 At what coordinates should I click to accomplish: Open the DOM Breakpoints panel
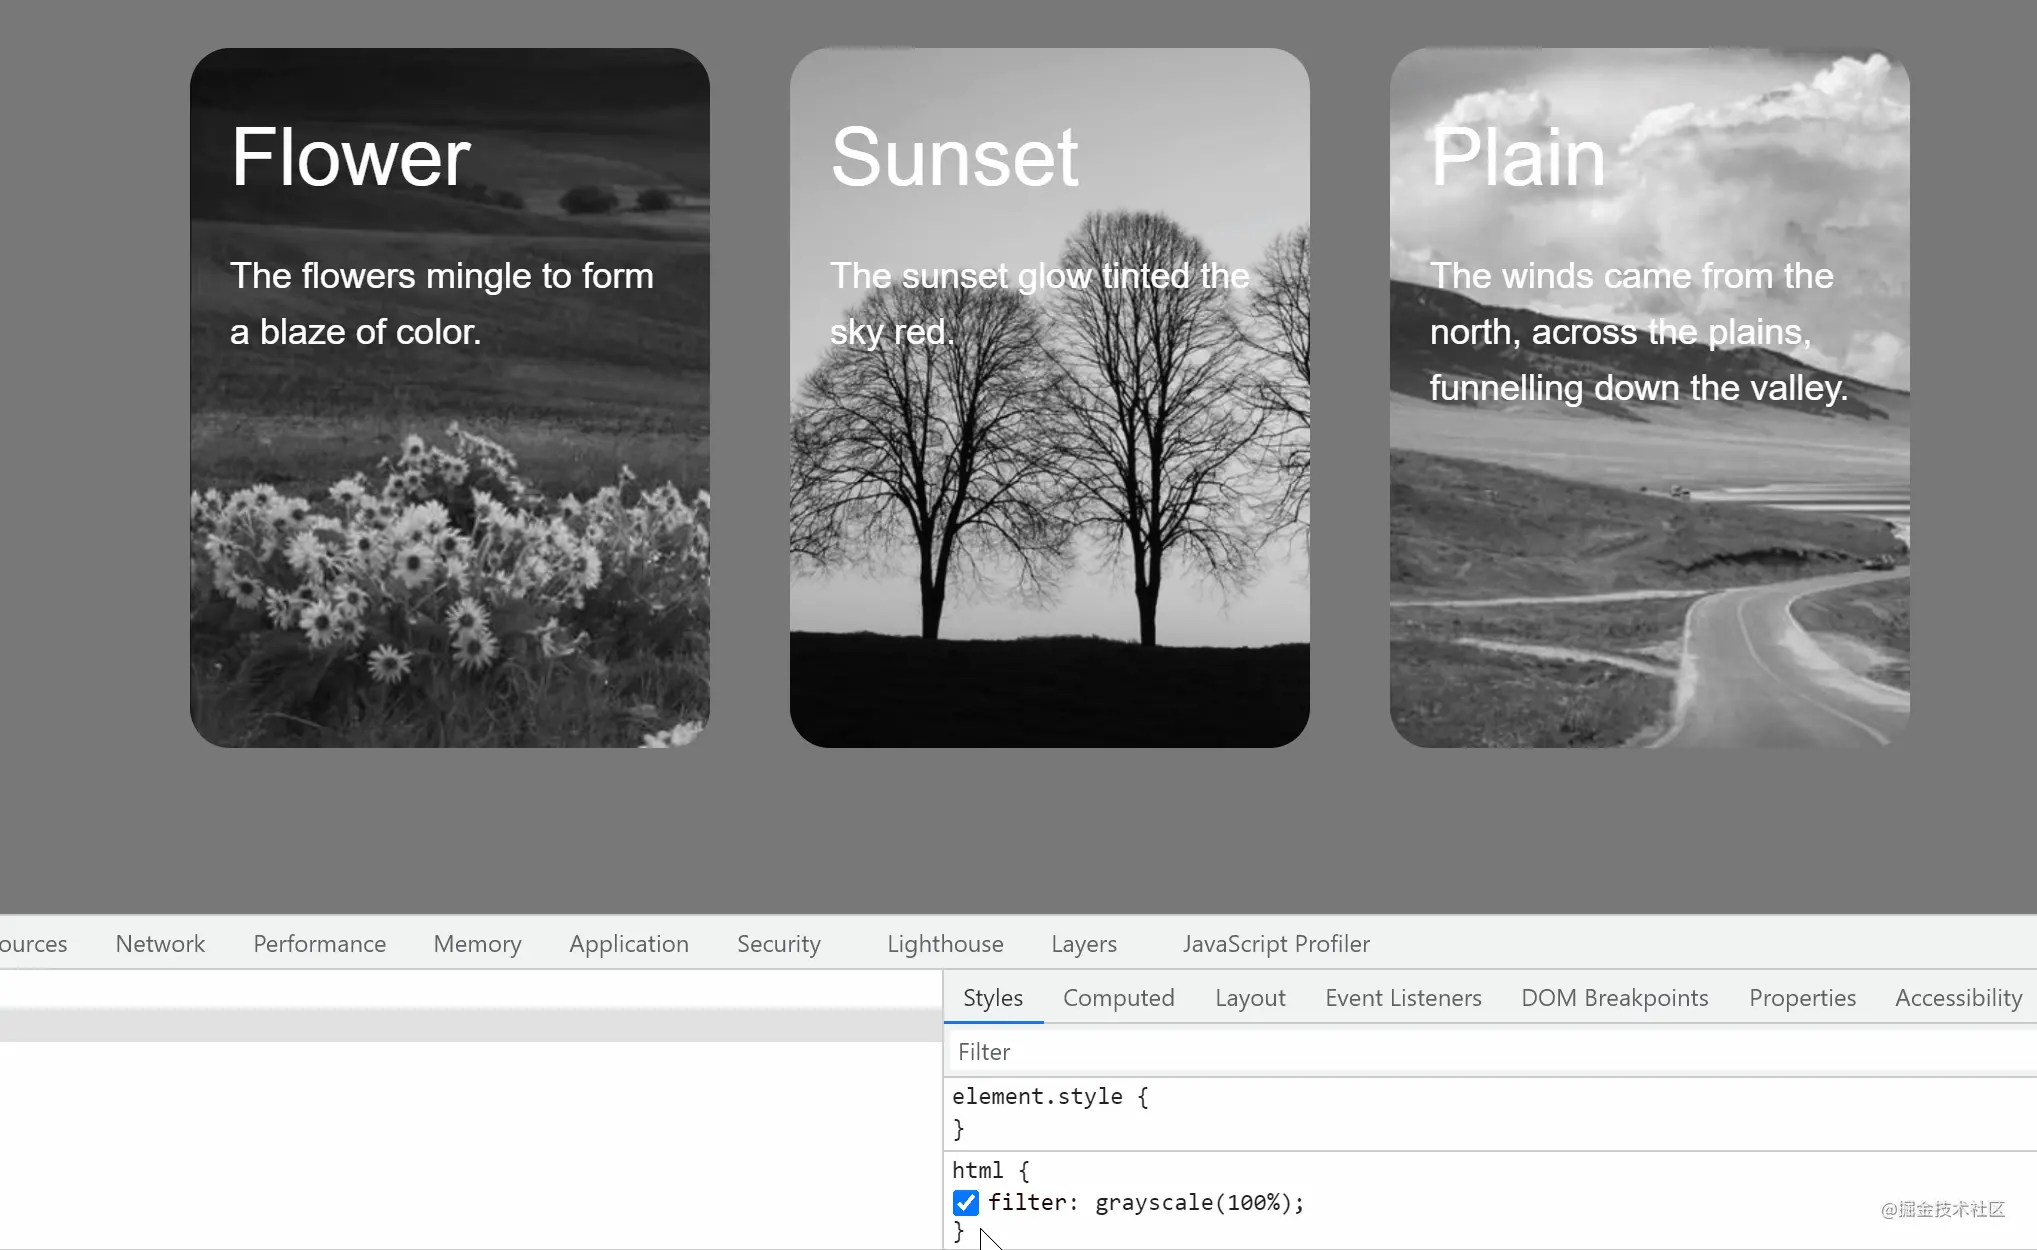coord(1615,998)
